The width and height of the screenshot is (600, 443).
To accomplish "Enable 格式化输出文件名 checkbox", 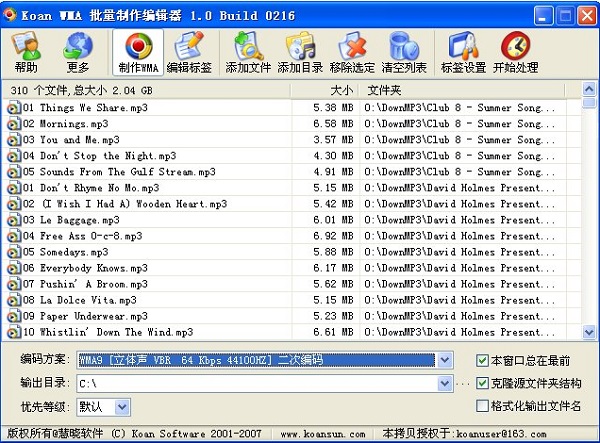I will (482, 406).
